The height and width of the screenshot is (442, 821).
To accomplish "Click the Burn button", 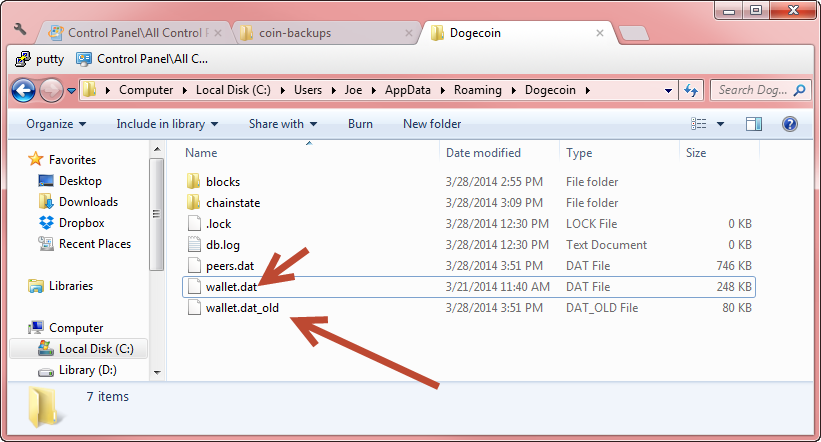I will click(x=360, y=124).
